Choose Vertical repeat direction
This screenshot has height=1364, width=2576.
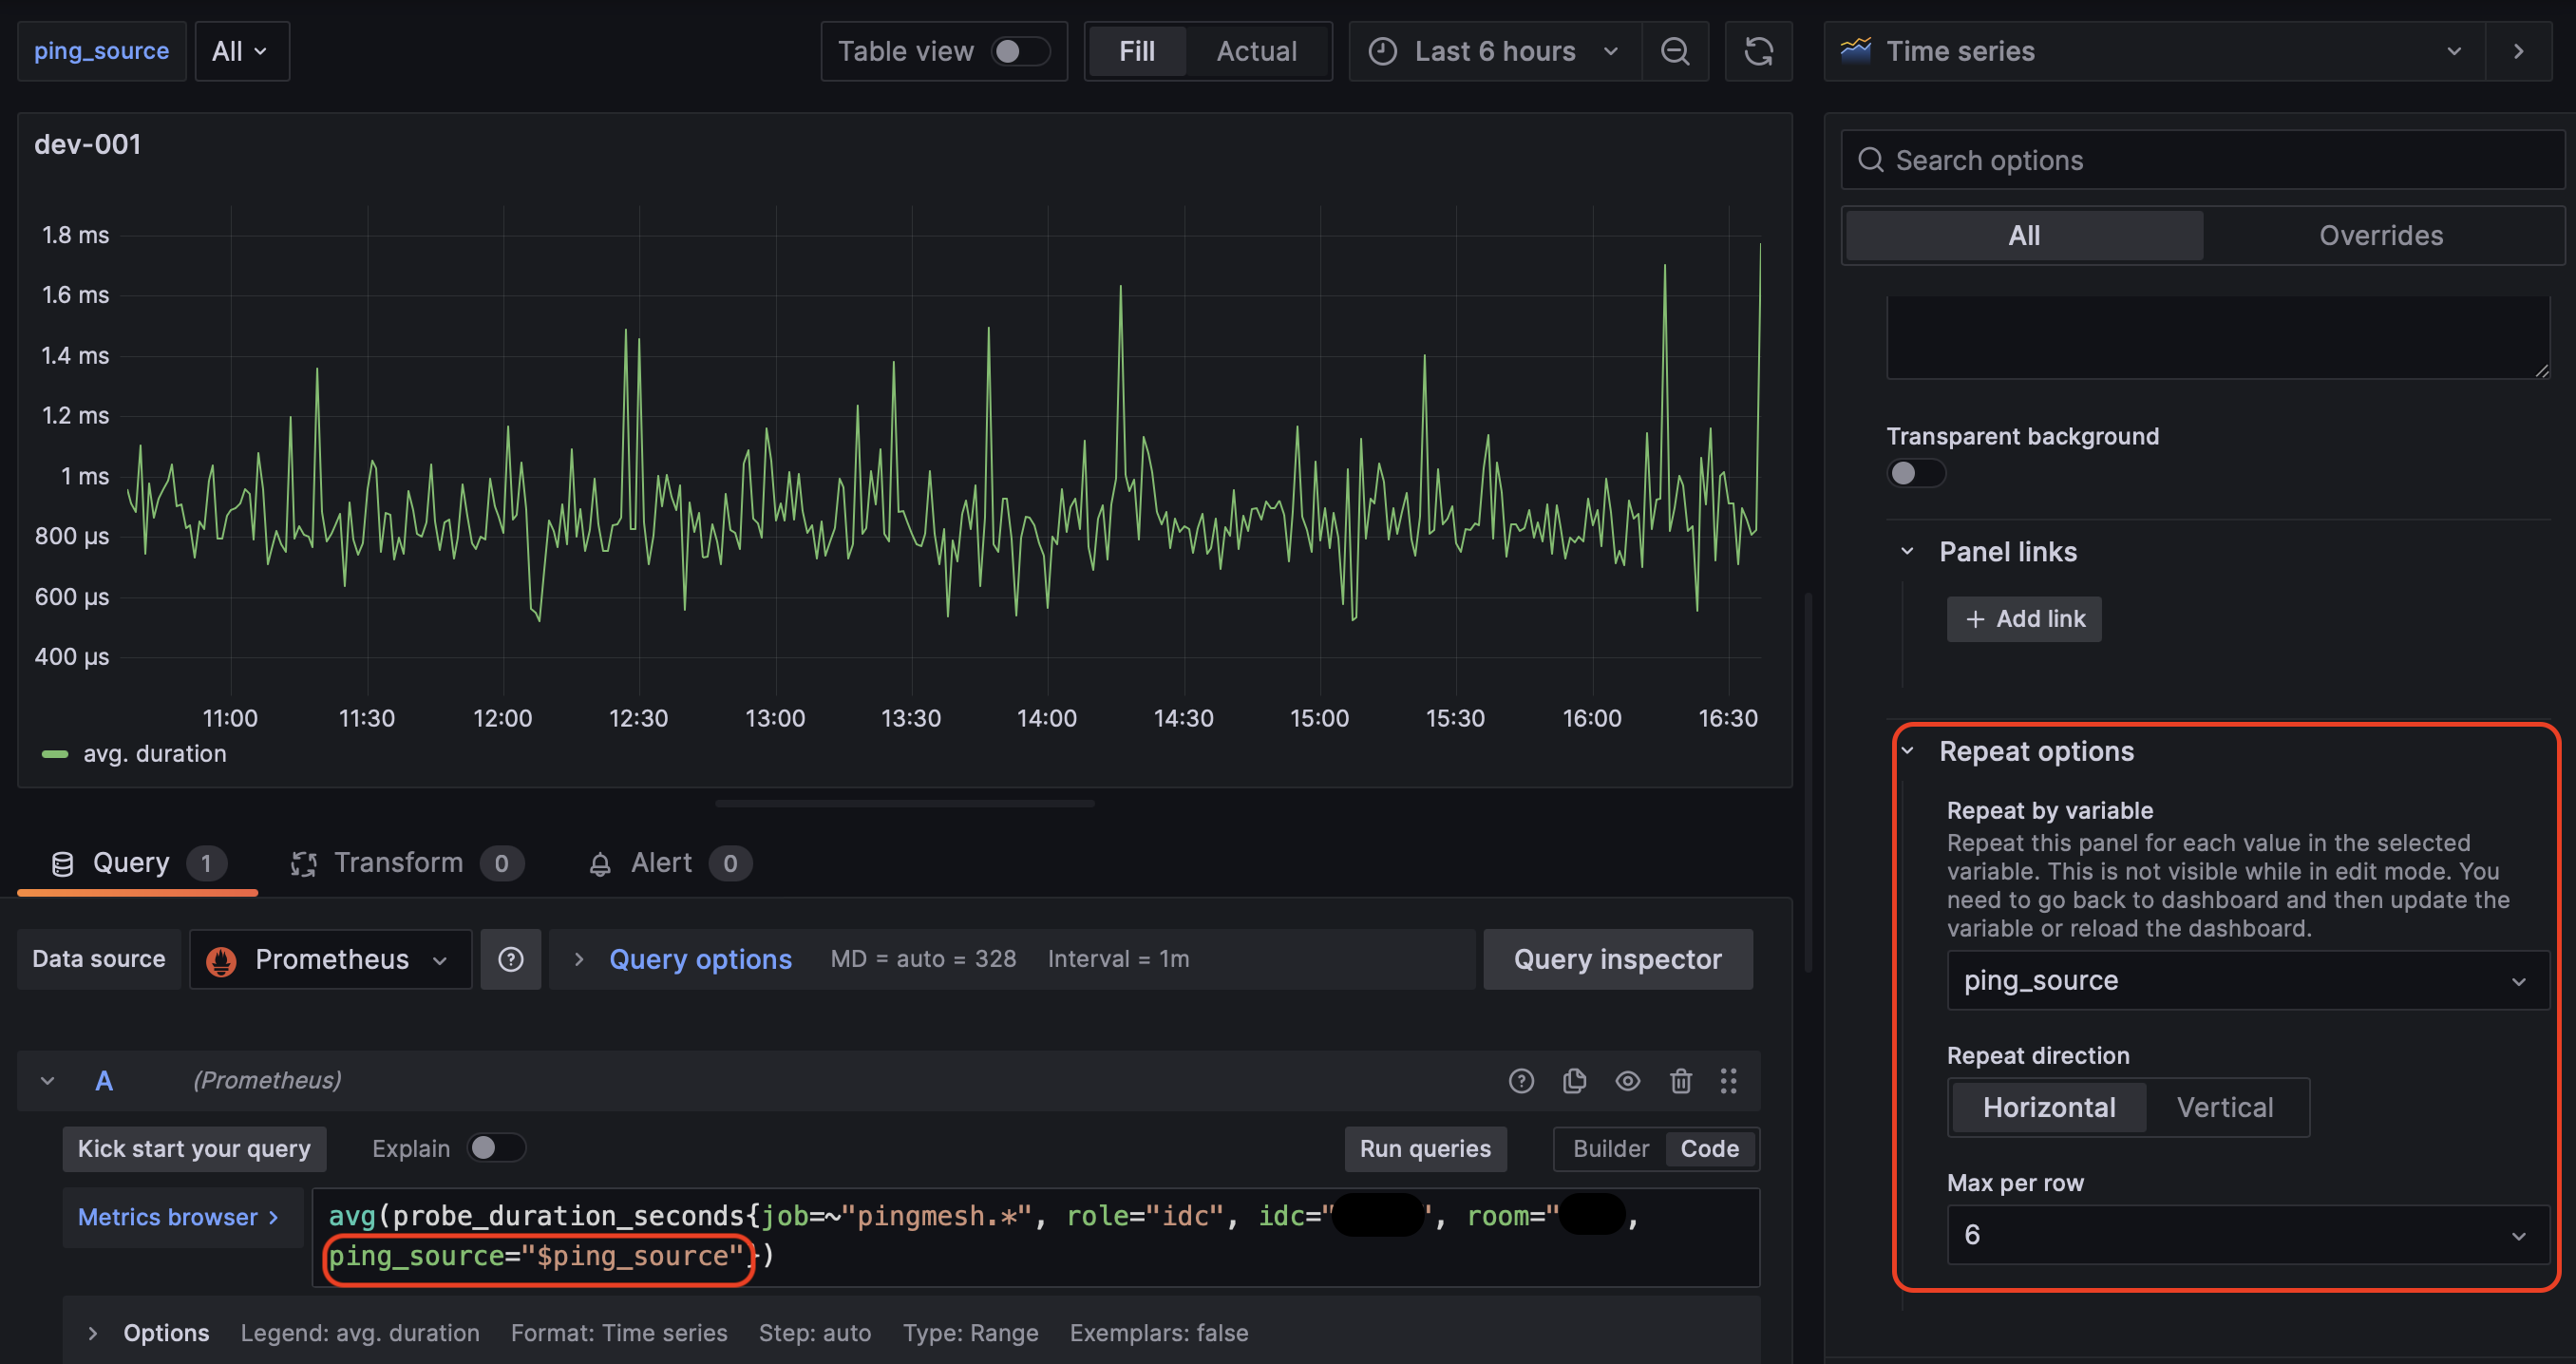[x=2225, y=1108]
